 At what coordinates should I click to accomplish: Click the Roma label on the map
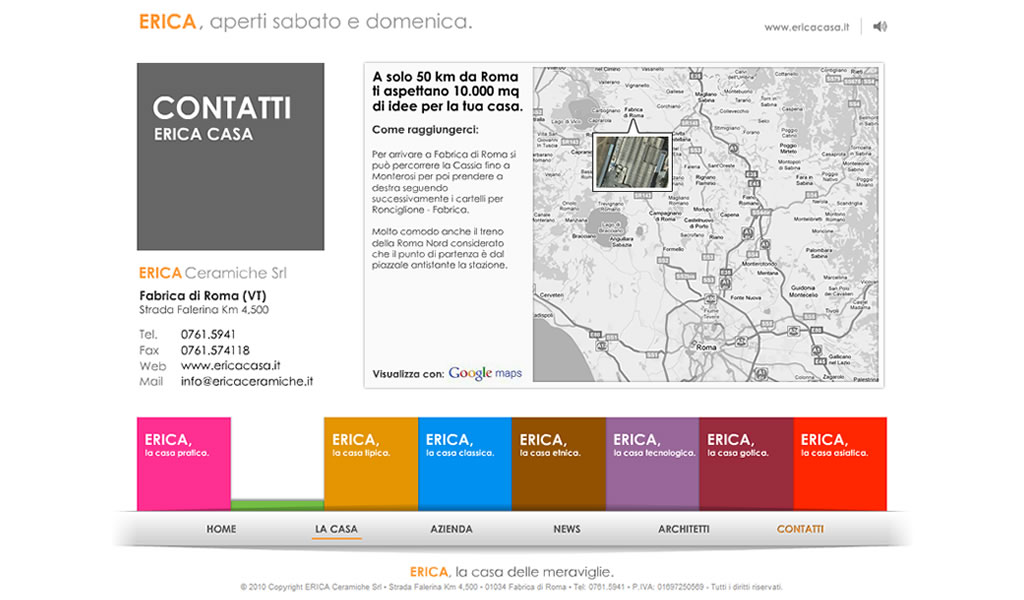pos(706,347)
